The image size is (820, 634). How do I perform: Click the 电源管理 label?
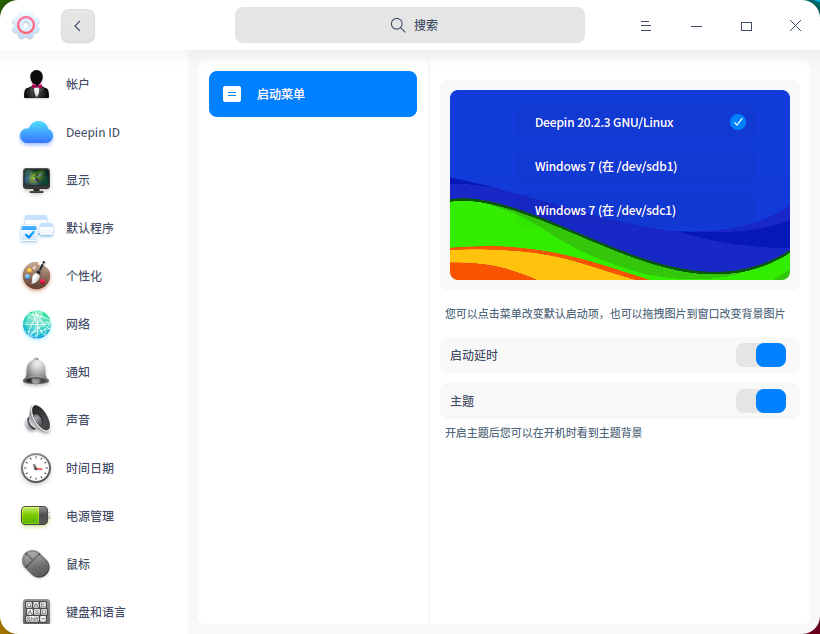tap(90, 516)
